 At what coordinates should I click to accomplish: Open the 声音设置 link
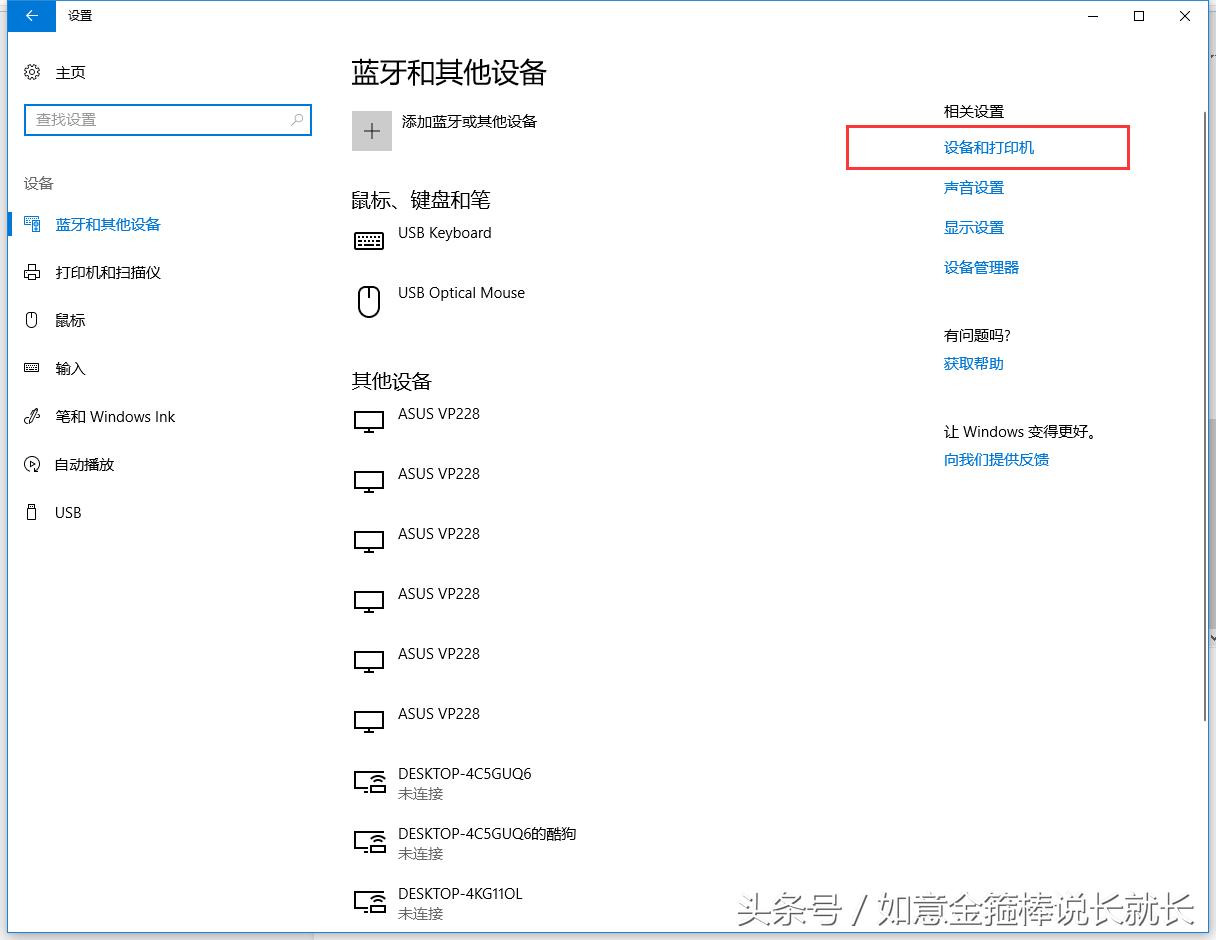point(973,187)
